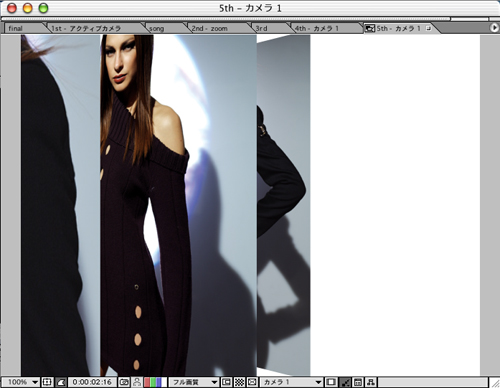This screenshot has width=500, height=388.
Task: Click the small button on 5th tab
Action: click(428, 29)
